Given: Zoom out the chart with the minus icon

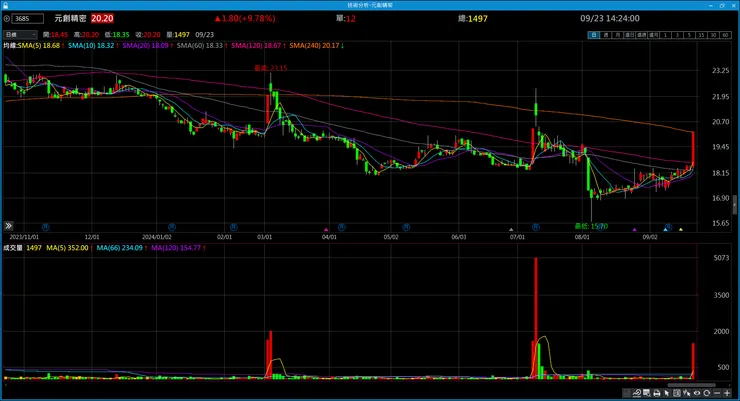Looking at the screenshot, I should tap(717, 393).
